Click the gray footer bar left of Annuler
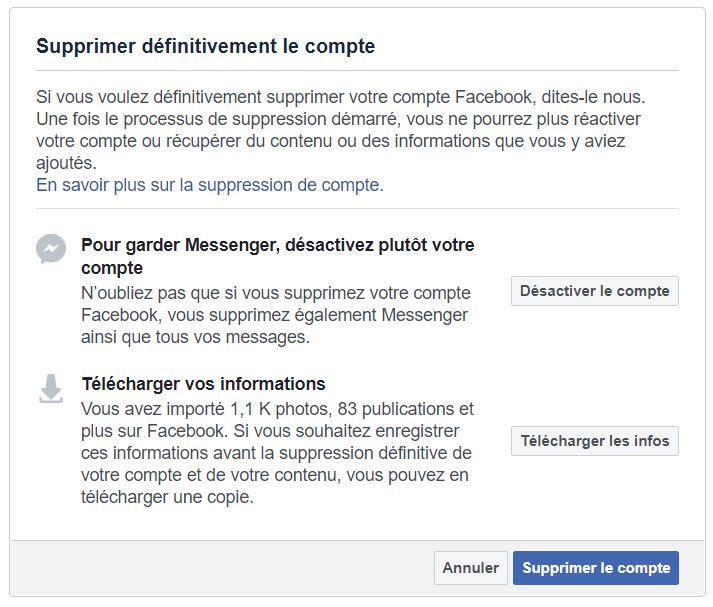This screenshot has width=713, height=607. click(221, 568)
